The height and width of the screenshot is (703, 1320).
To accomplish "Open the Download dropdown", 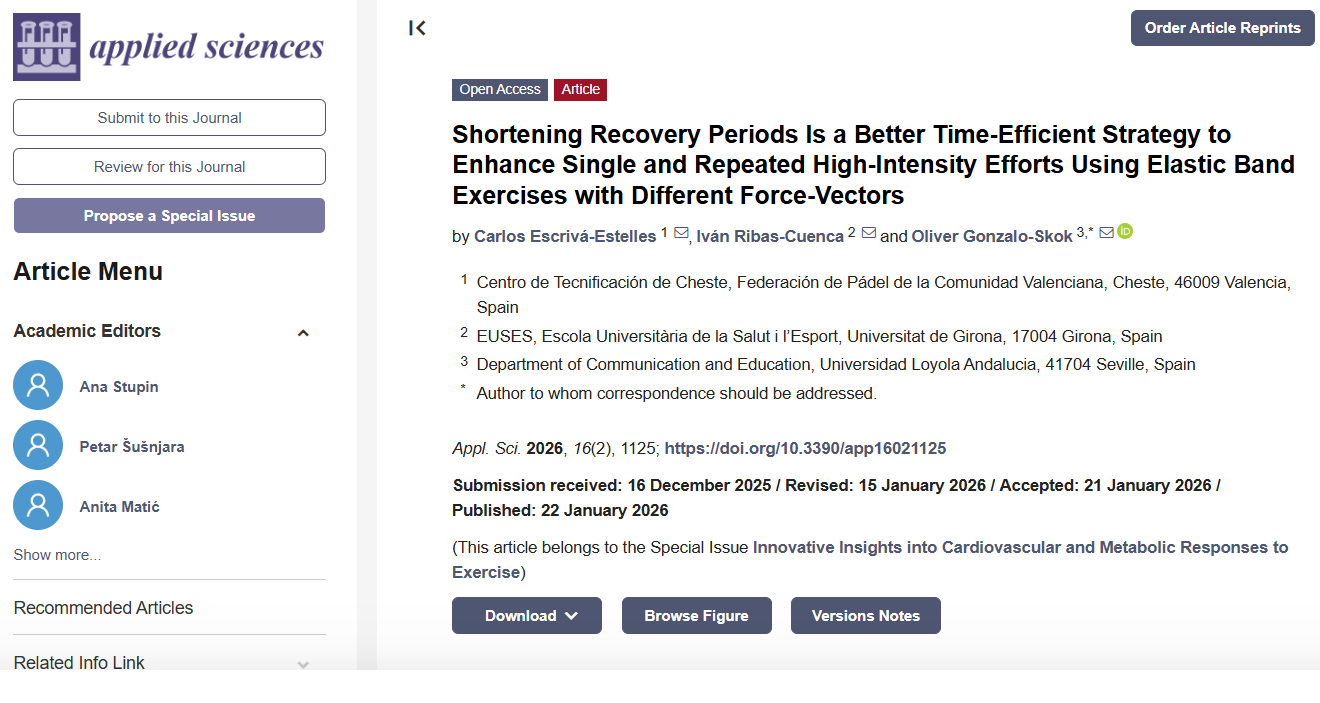I will click(527, 616).
